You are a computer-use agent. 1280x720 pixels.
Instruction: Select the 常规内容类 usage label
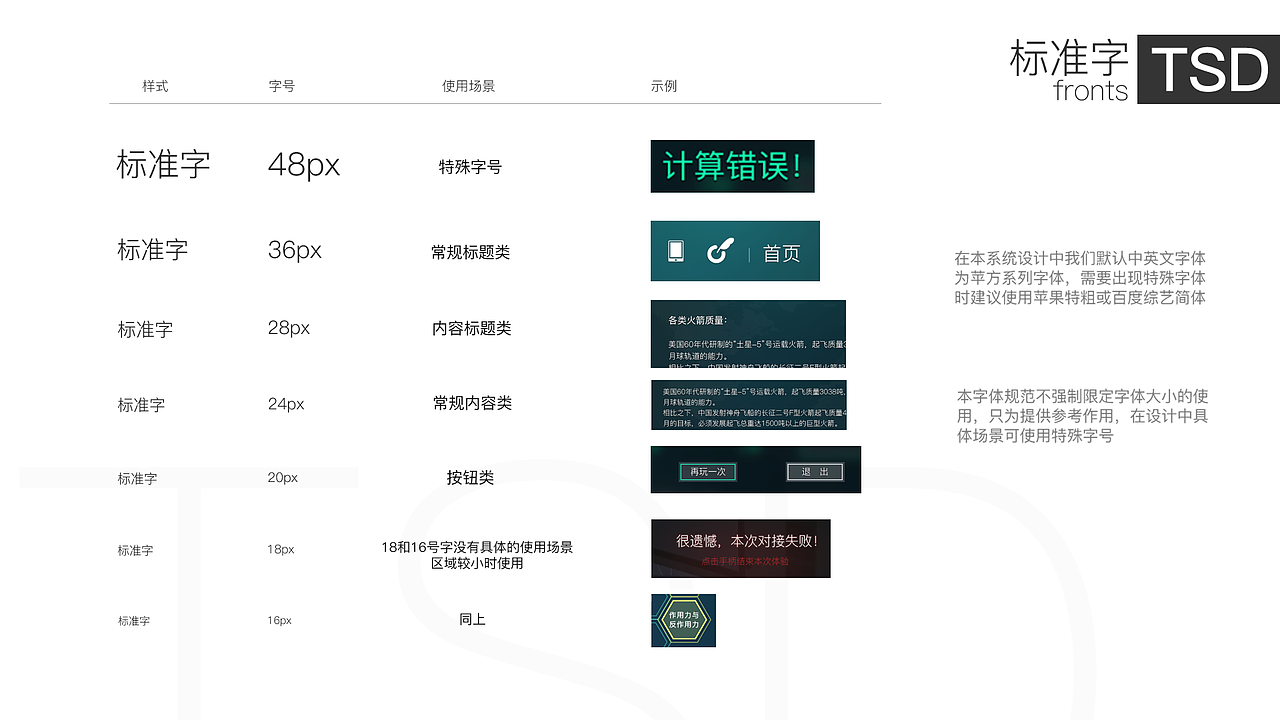click(473, 404)
